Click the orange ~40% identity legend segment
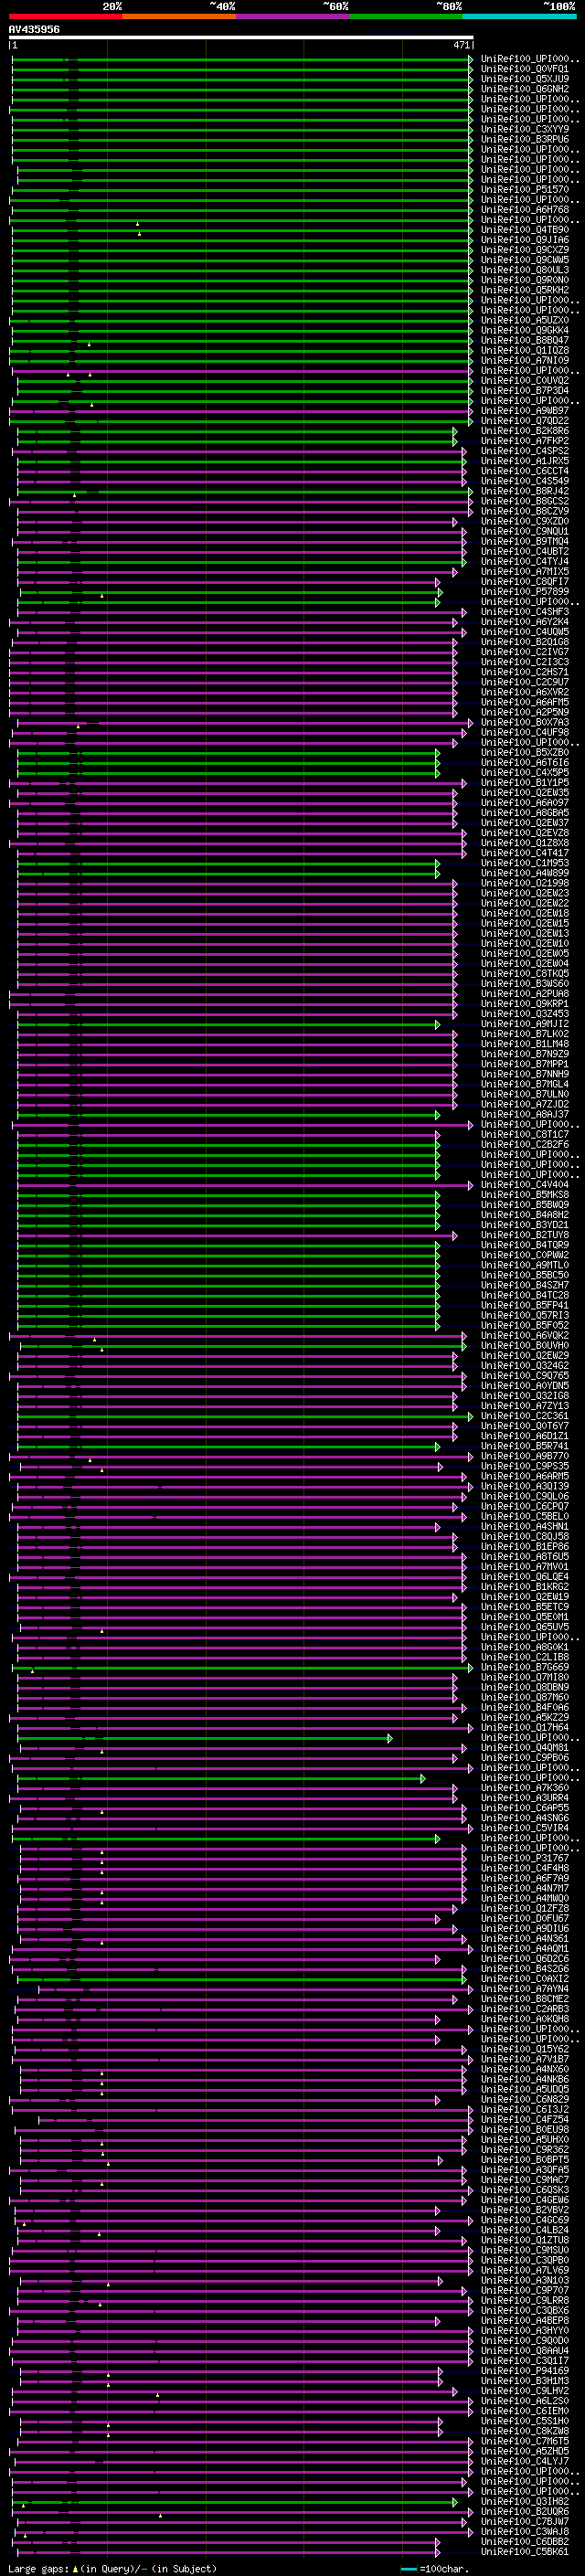The height and width of the screenshot is (2576, 585). (x=179, y=16)
